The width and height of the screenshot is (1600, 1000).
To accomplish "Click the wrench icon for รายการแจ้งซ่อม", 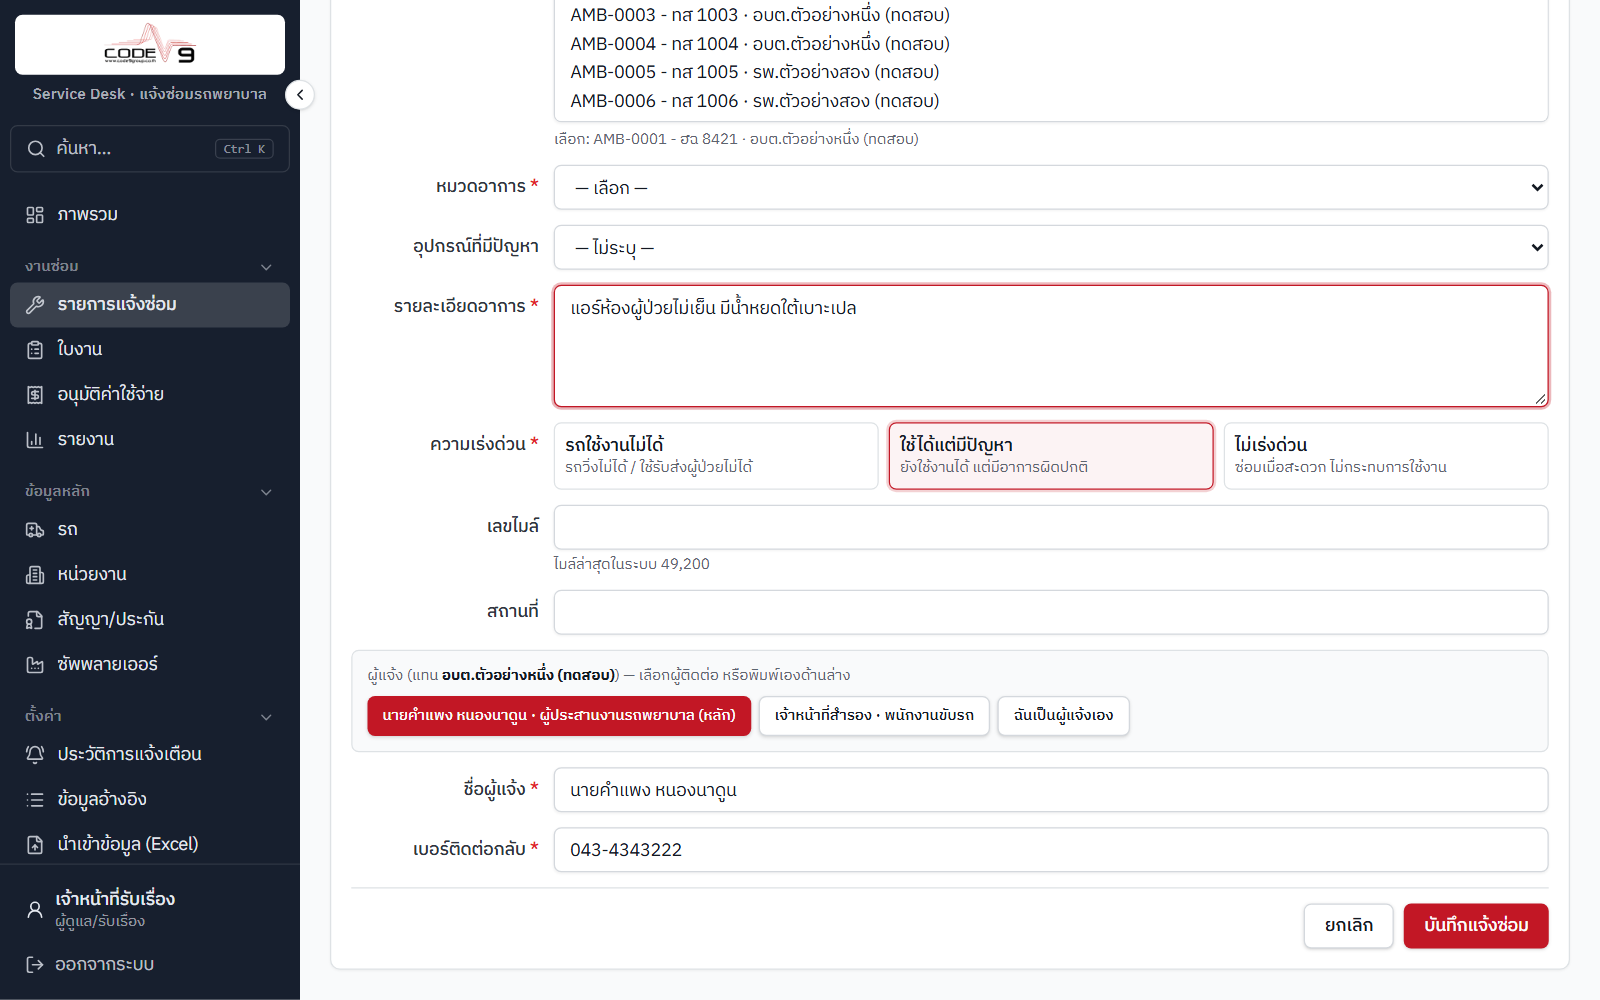I will click(35, 305).
